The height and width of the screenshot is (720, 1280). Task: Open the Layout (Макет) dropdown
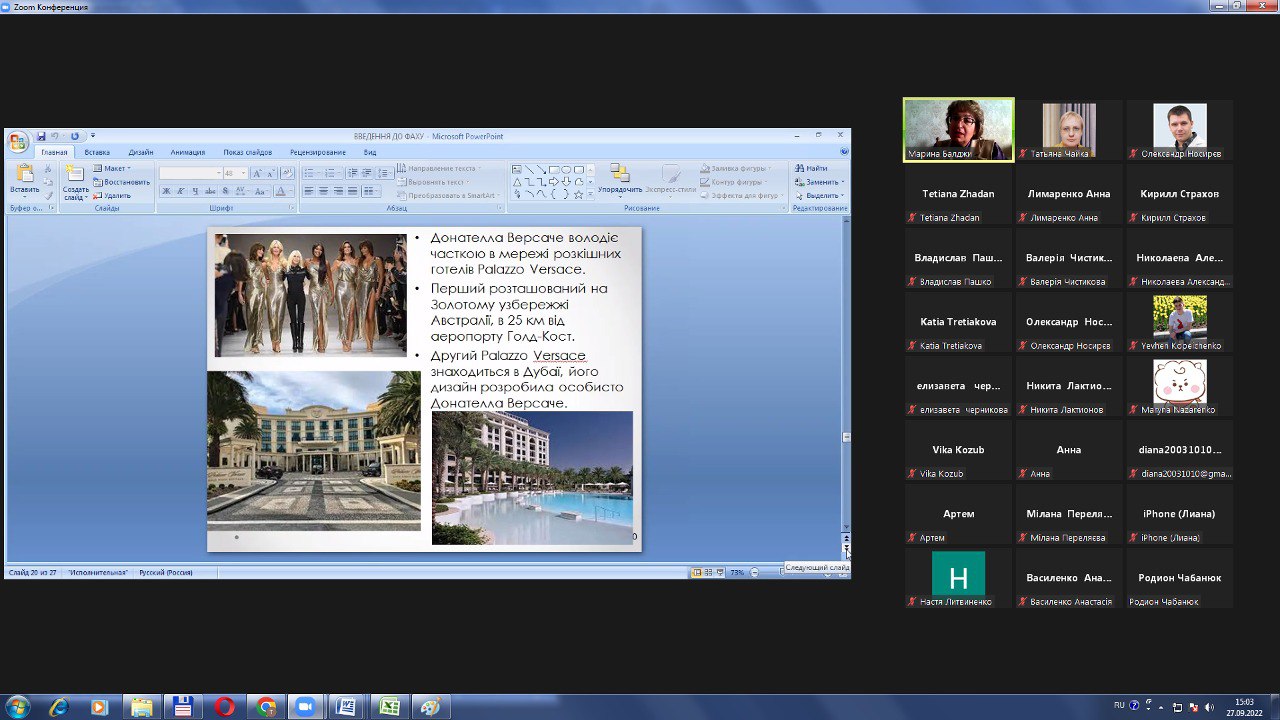113,168
